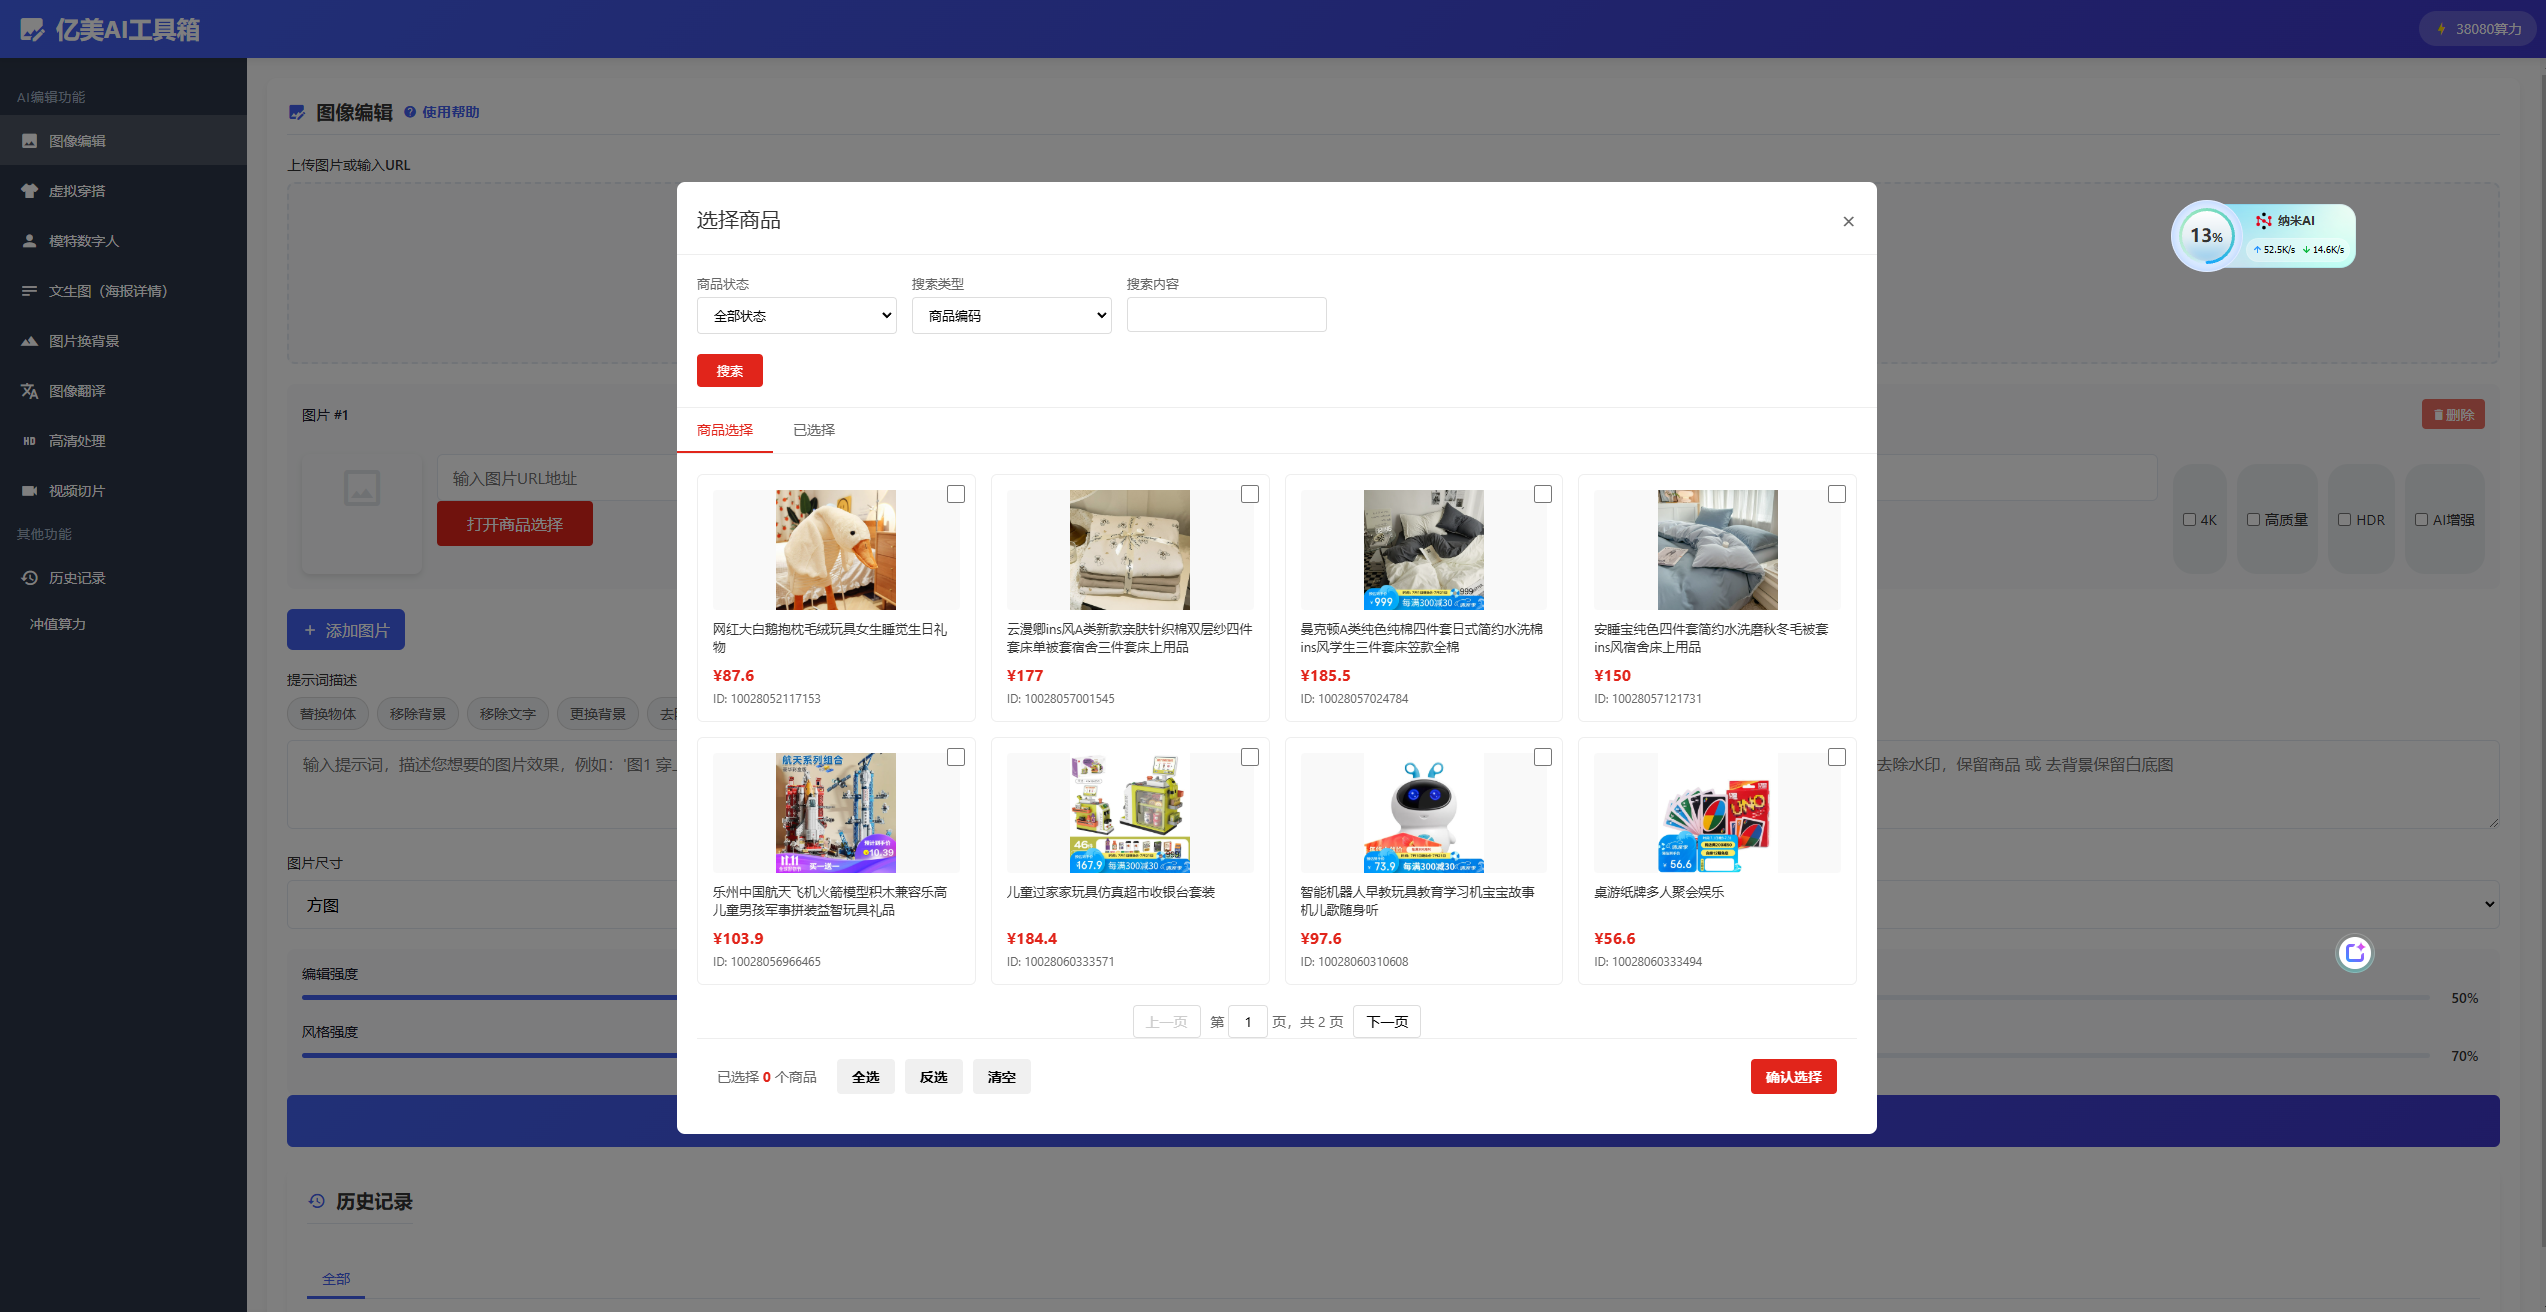Open 虚拟穿搭 via its shirt icon

point(30,191)
